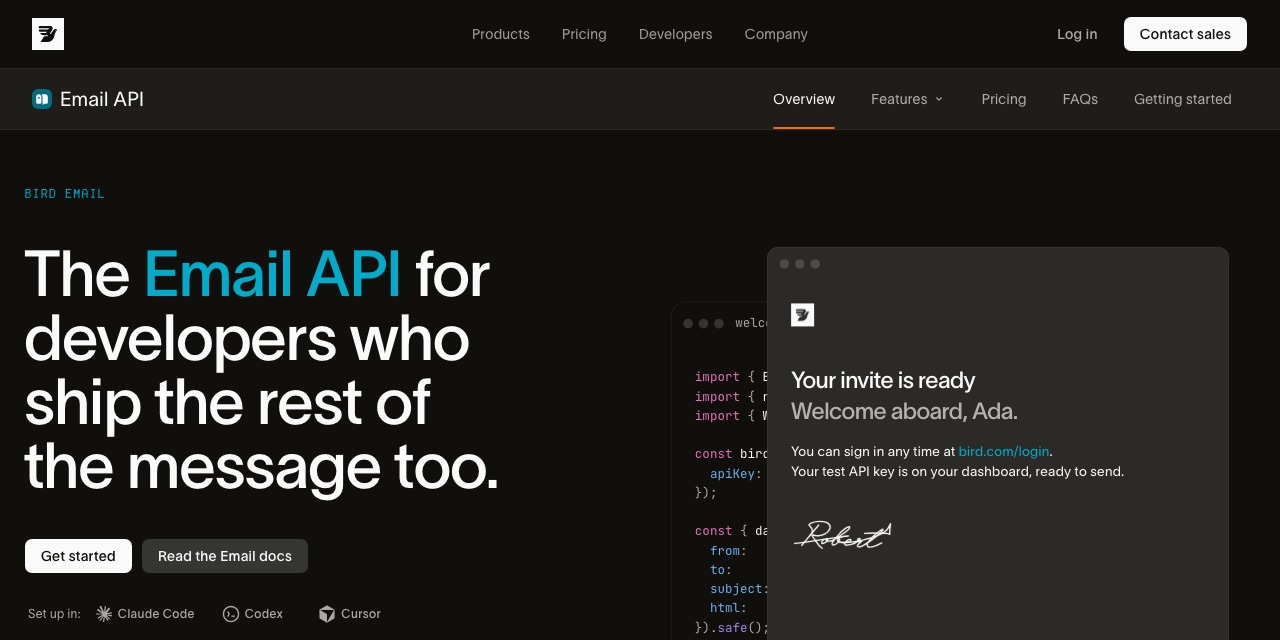
Task: Go to the Email API Pricing tab
Action: 1004,99
